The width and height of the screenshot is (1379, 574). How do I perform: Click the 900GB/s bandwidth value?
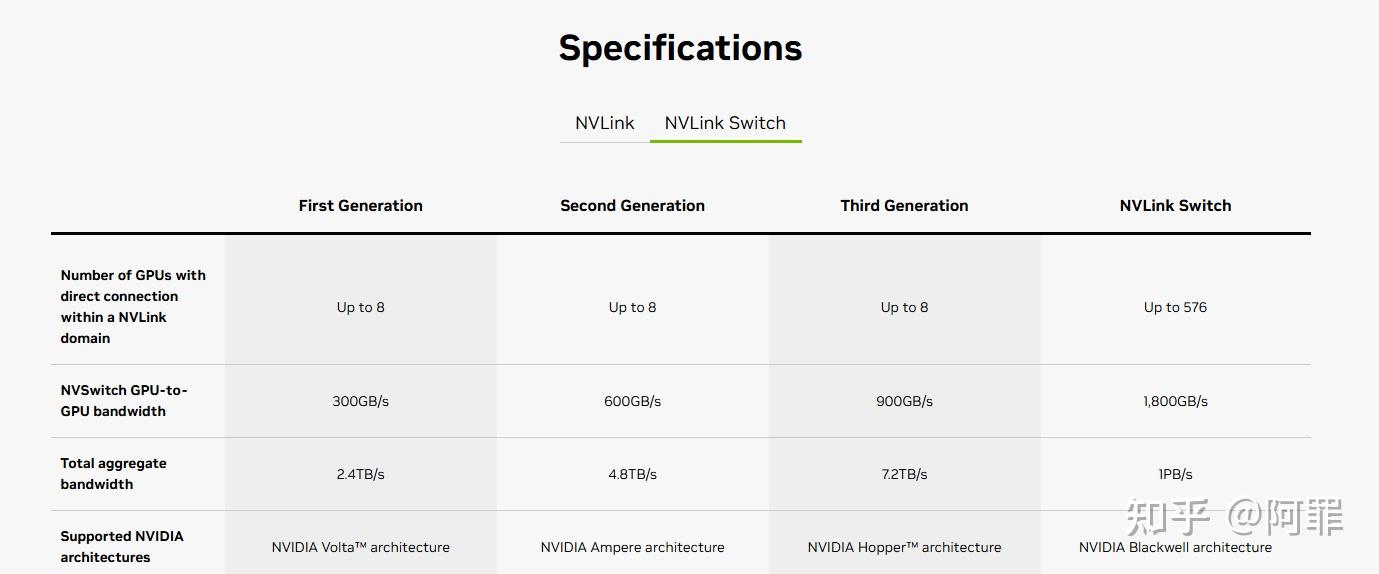(x=904, y=401)
